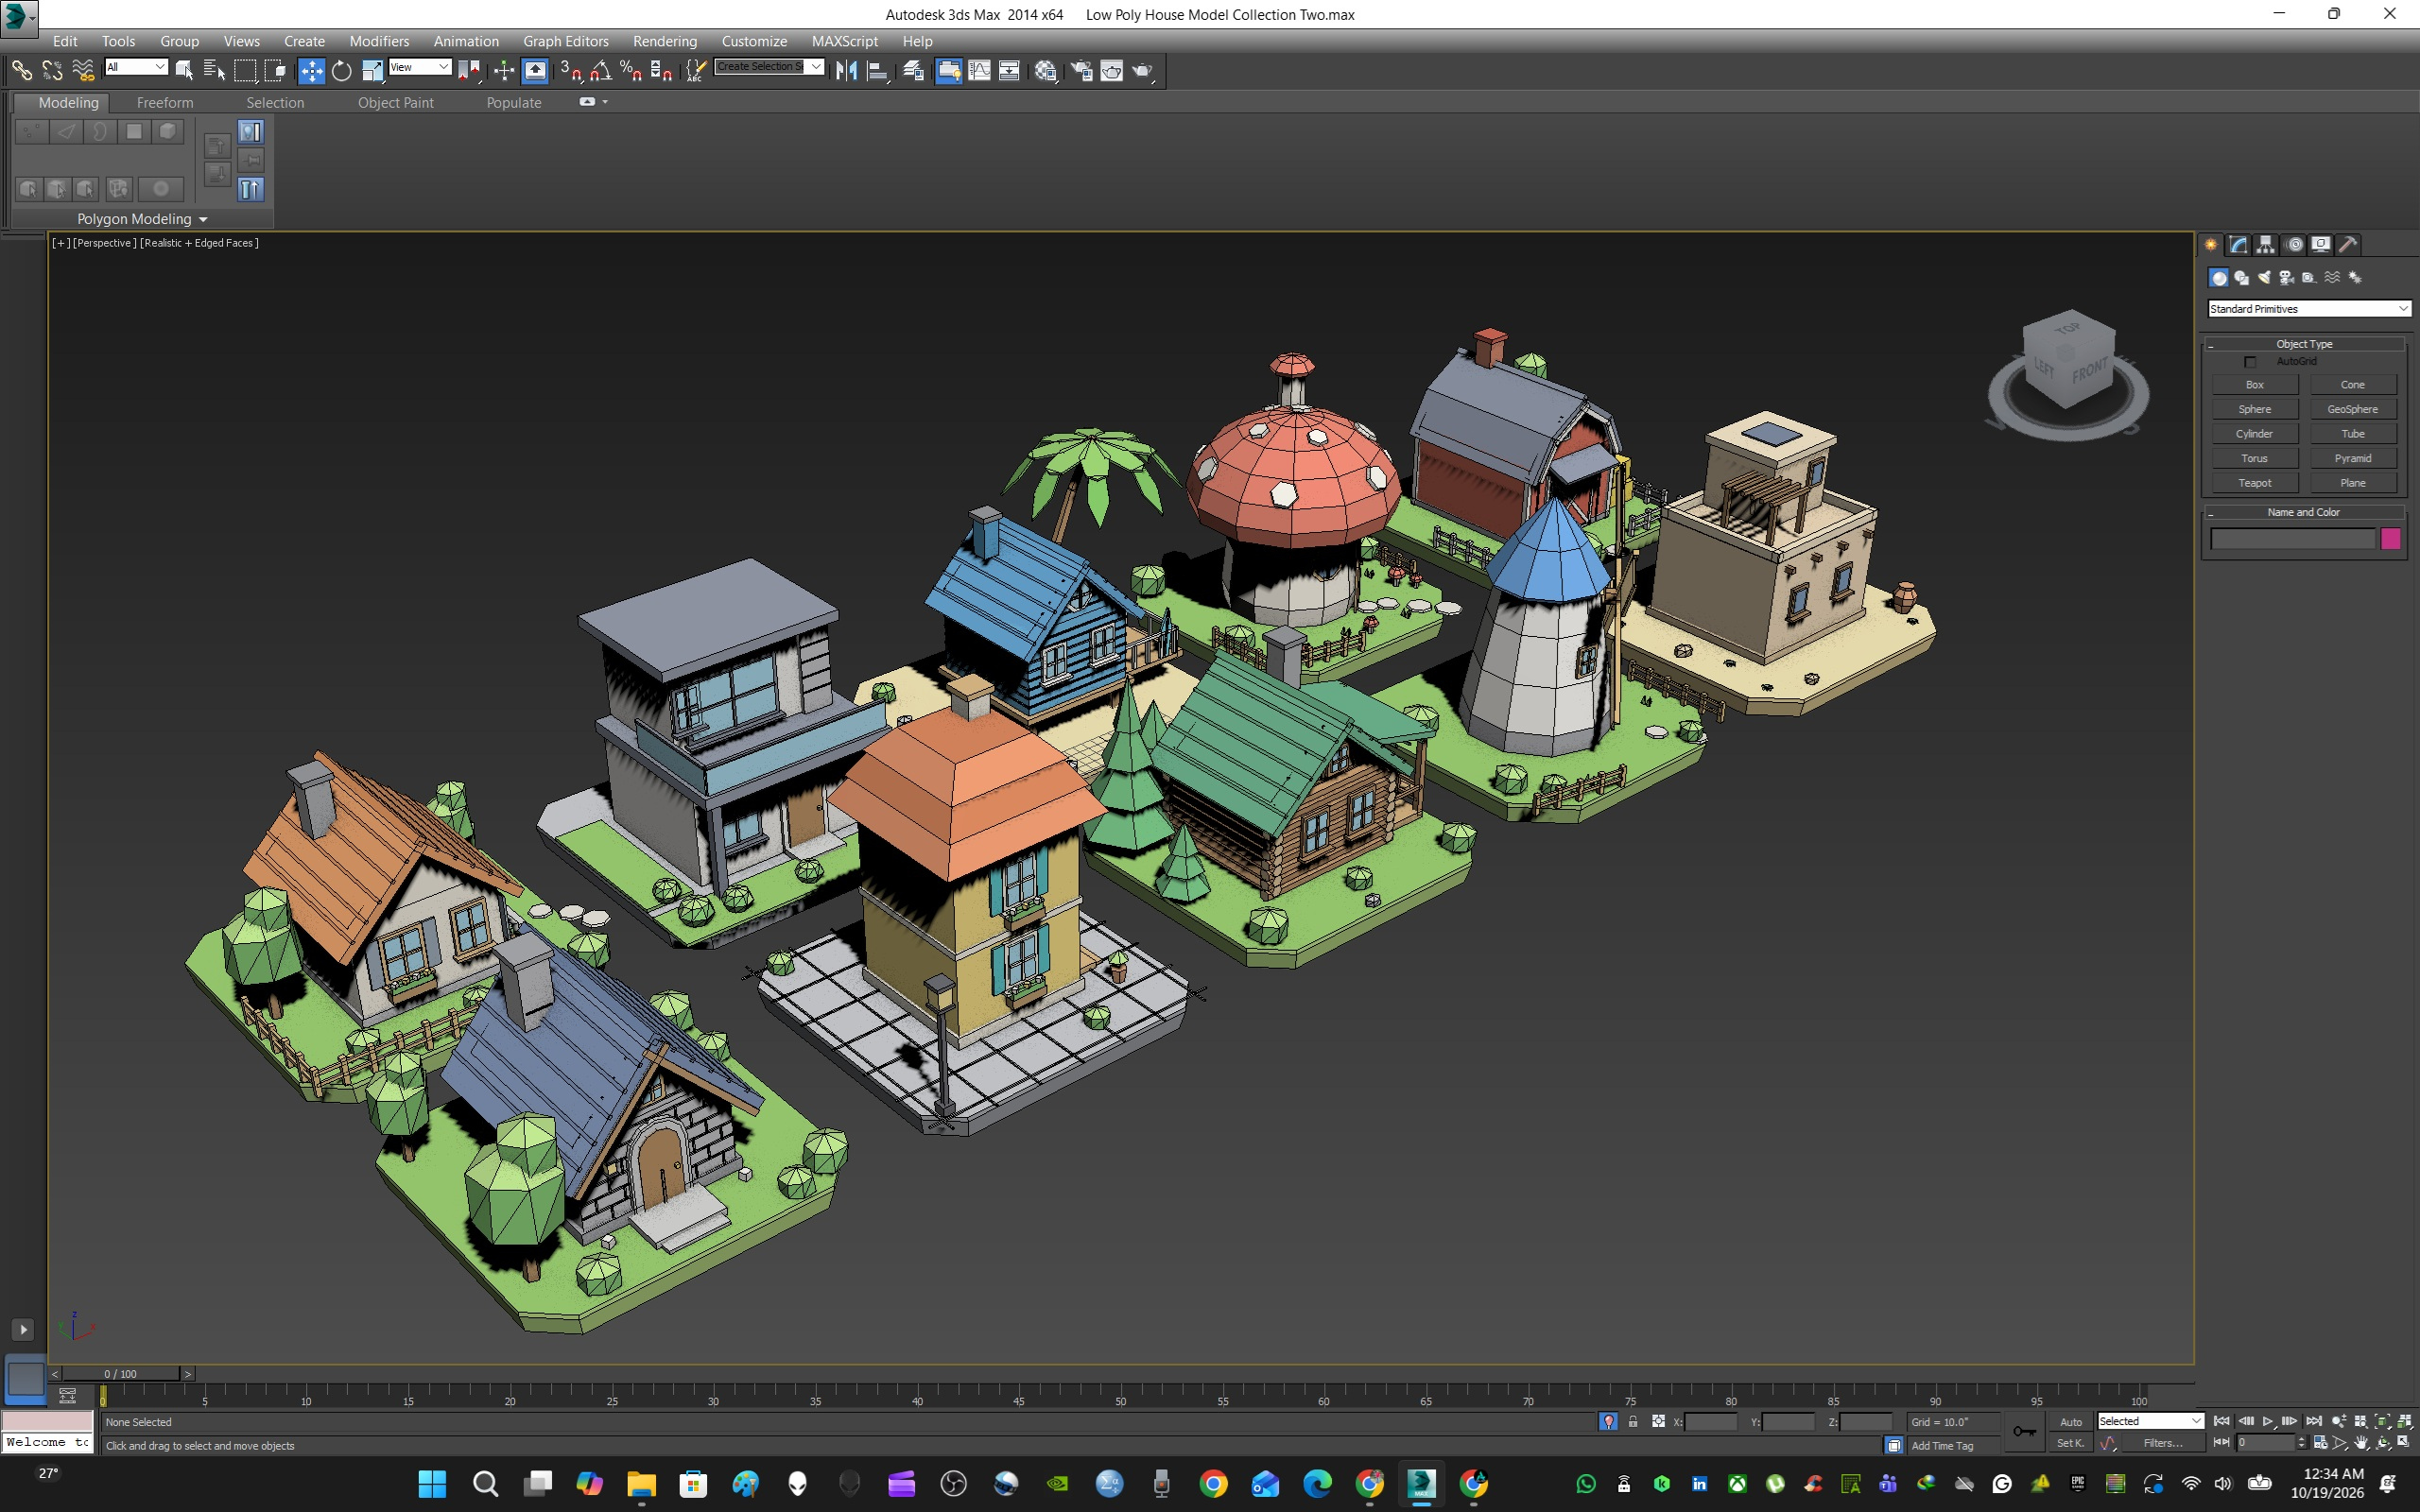This screenshot has height=1512, width=2420.
Task: Click the Set Keys key icon
Action: pyautogui.click(x=2025, y=1431)
